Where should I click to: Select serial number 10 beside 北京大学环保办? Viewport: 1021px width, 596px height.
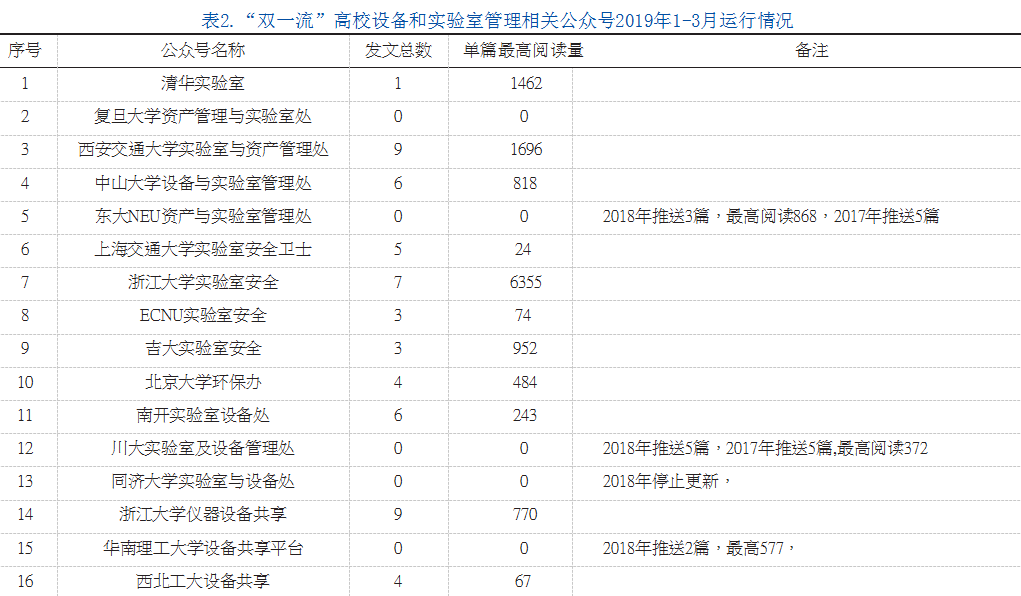click(25, 382)
